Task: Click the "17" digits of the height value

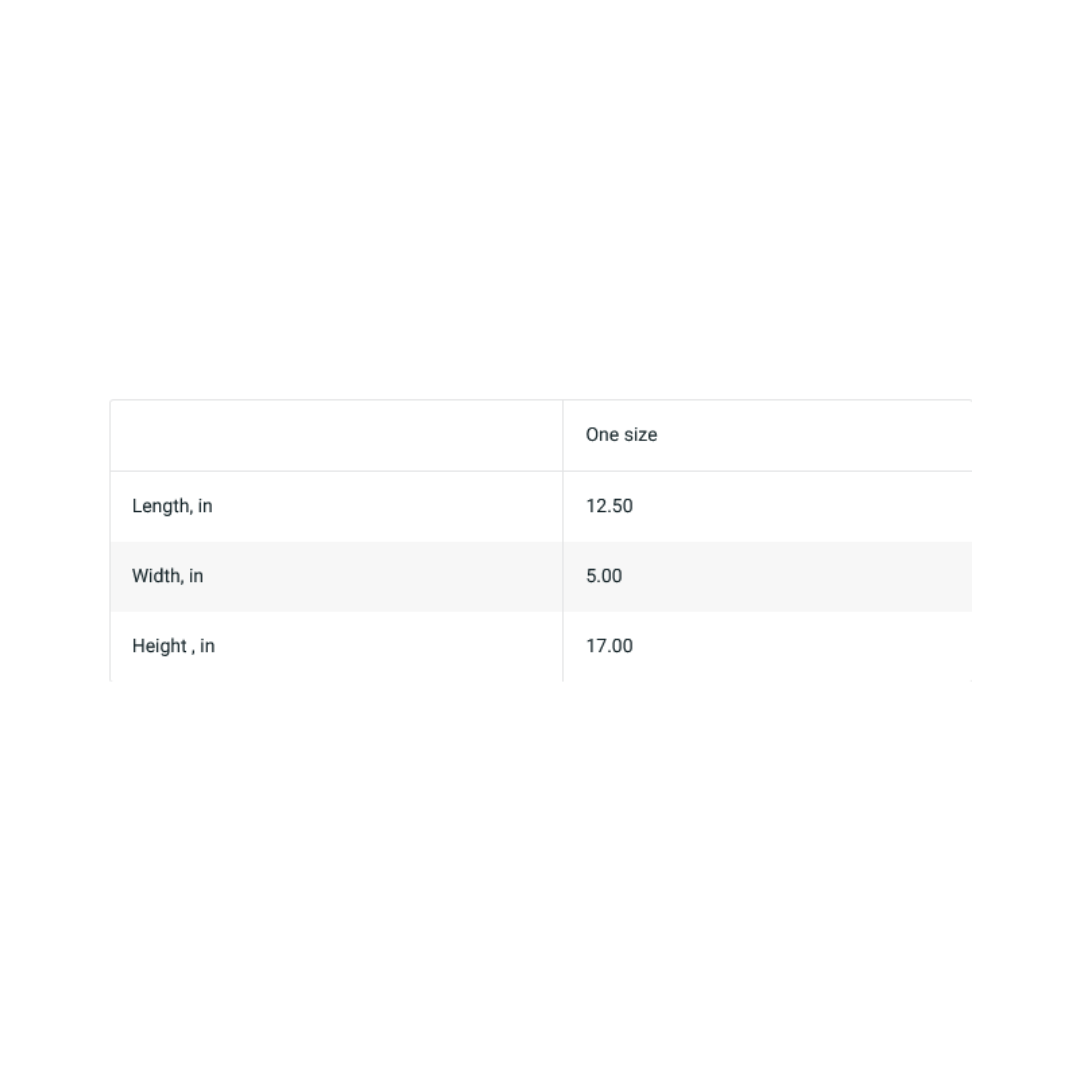Action: pyautogui.click(x=595, y=646)
